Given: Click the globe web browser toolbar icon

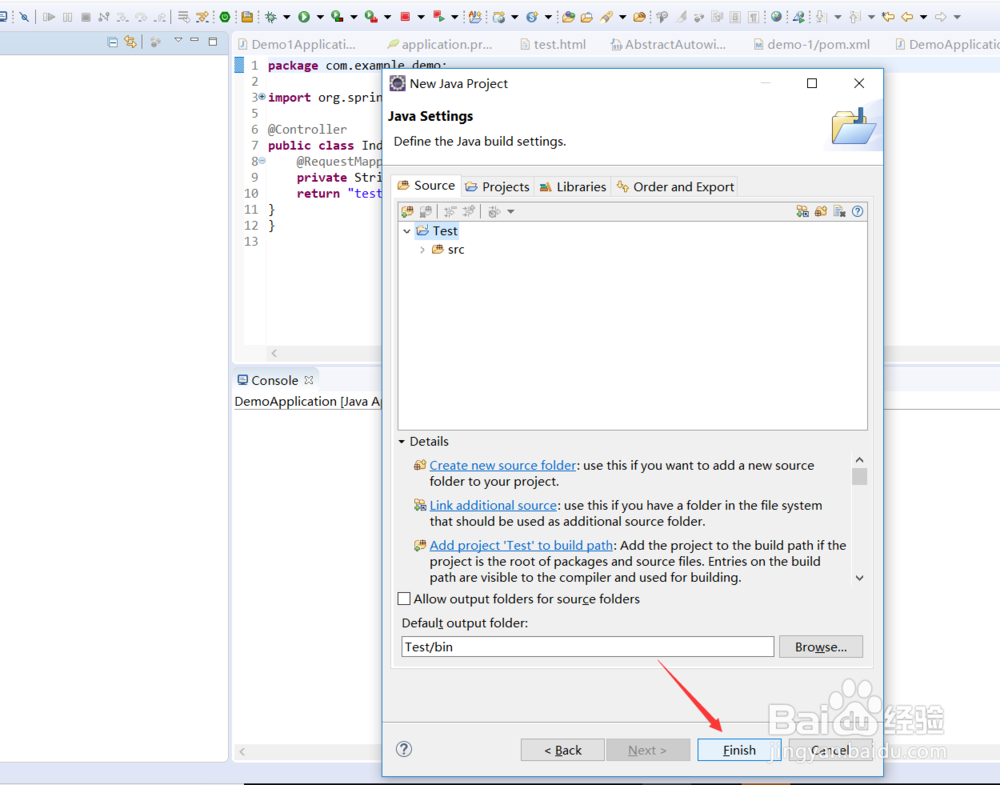Looking at the screenshot, I should [776, 17].
